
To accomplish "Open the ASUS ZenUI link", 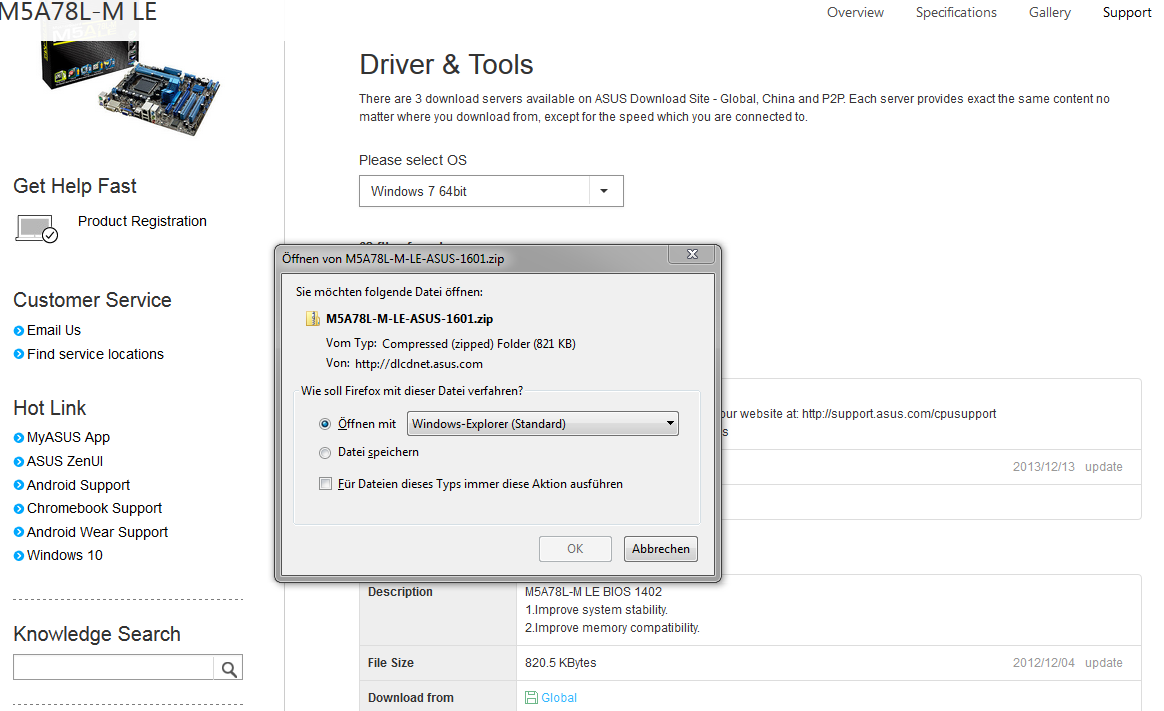I will click(x=65, y=462).
